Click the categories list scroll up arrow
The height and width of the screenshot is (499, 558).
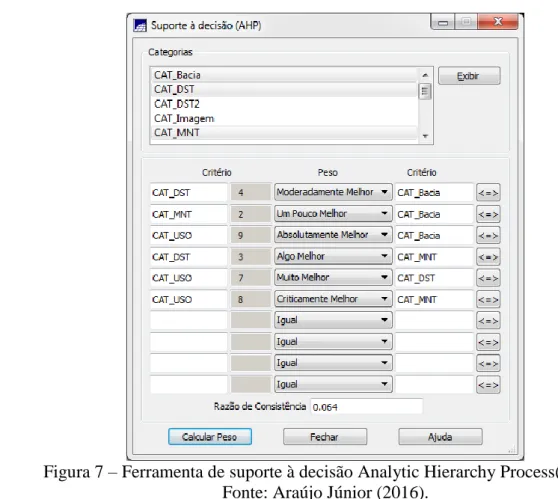425,75
